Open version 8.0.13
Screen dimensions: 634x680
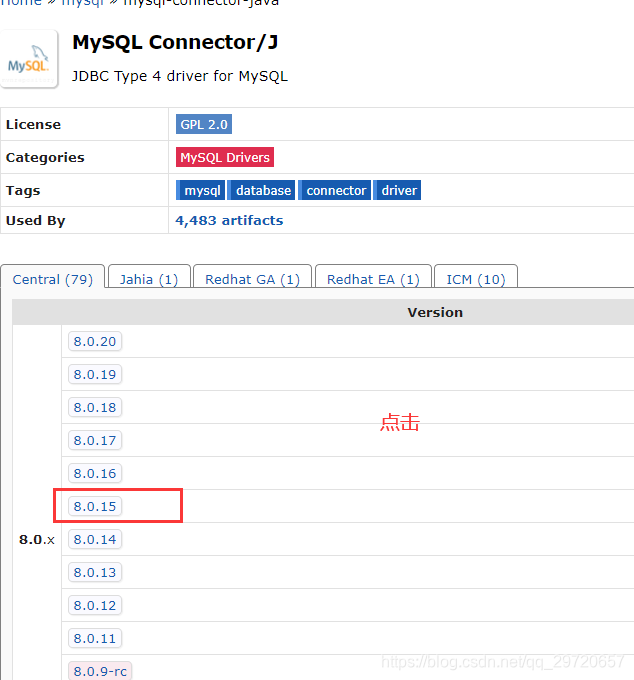click(x=95, y=572)
